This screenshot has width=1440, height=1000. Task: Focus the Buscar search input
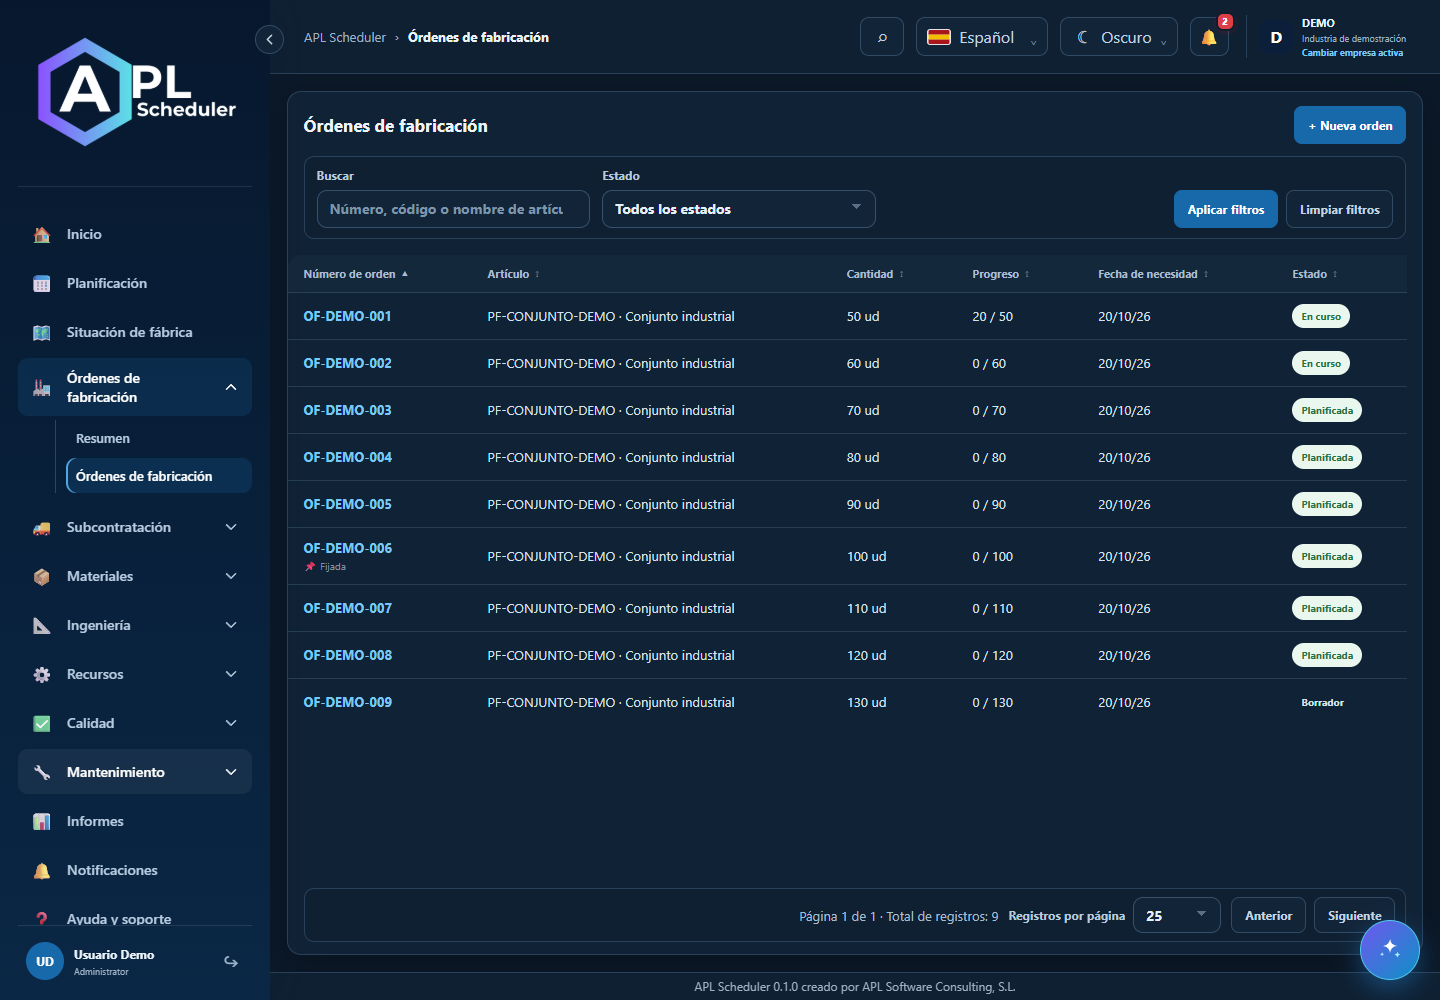(453, 209)
